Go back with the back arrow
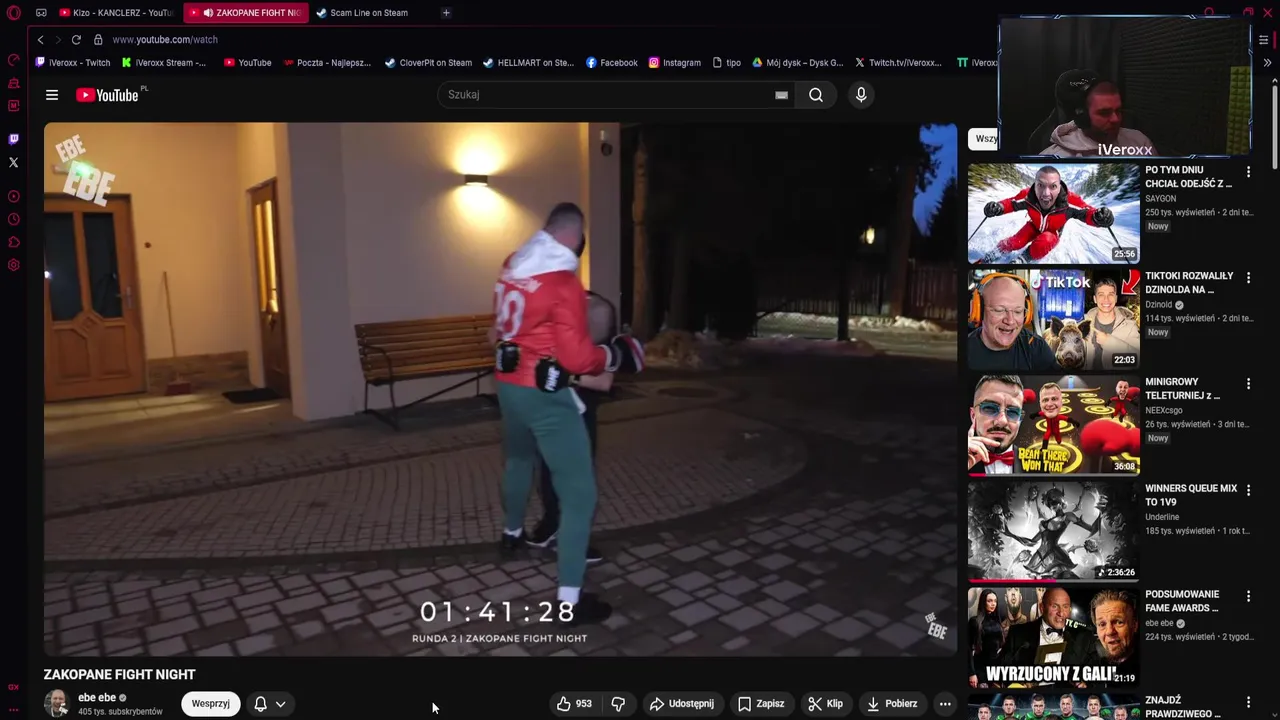 40,40
